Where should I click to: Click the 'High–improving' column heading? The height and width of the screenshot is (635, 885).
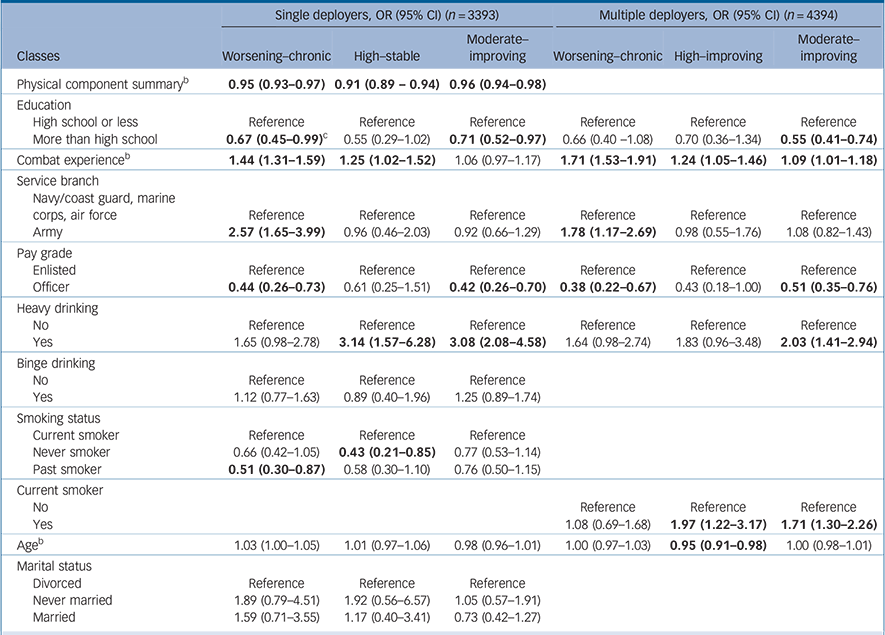point(717,57)
